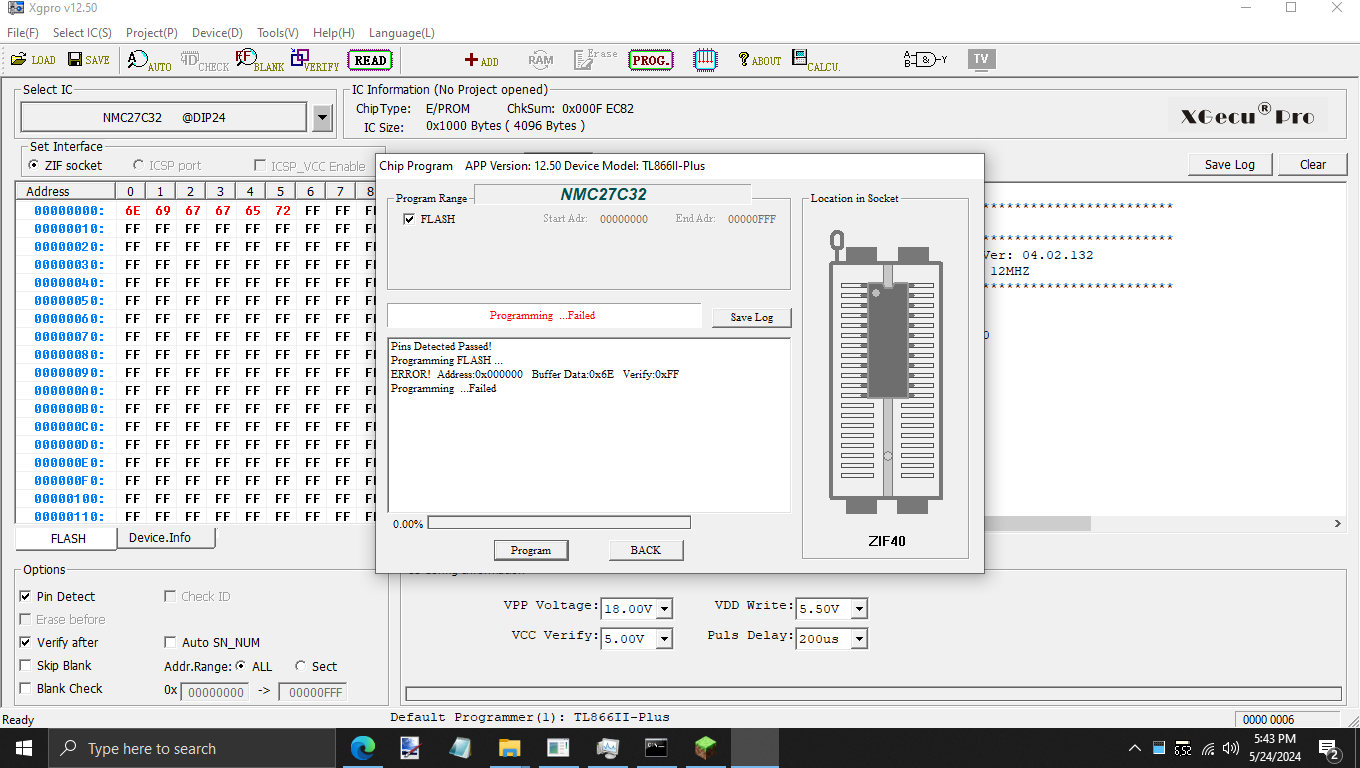This screenshot has height=768, width=1360.
Task: Click the VERIFY toolbar icon
Action: coord(315,61)
